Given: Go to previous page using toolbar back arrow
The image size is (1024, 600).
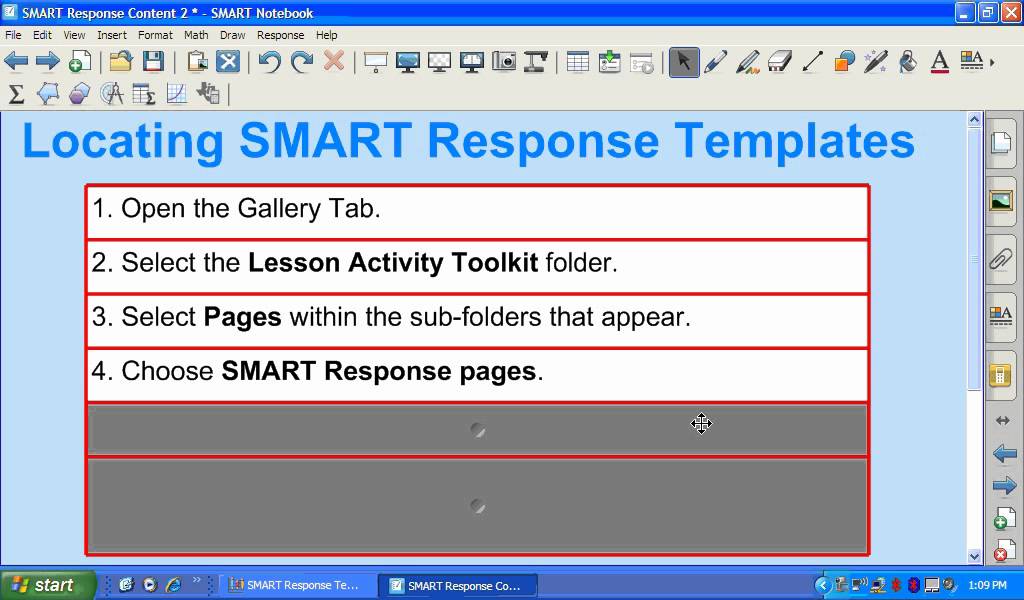Looking at the screenshot, I should pyautogui.click(x=16, y=62).
